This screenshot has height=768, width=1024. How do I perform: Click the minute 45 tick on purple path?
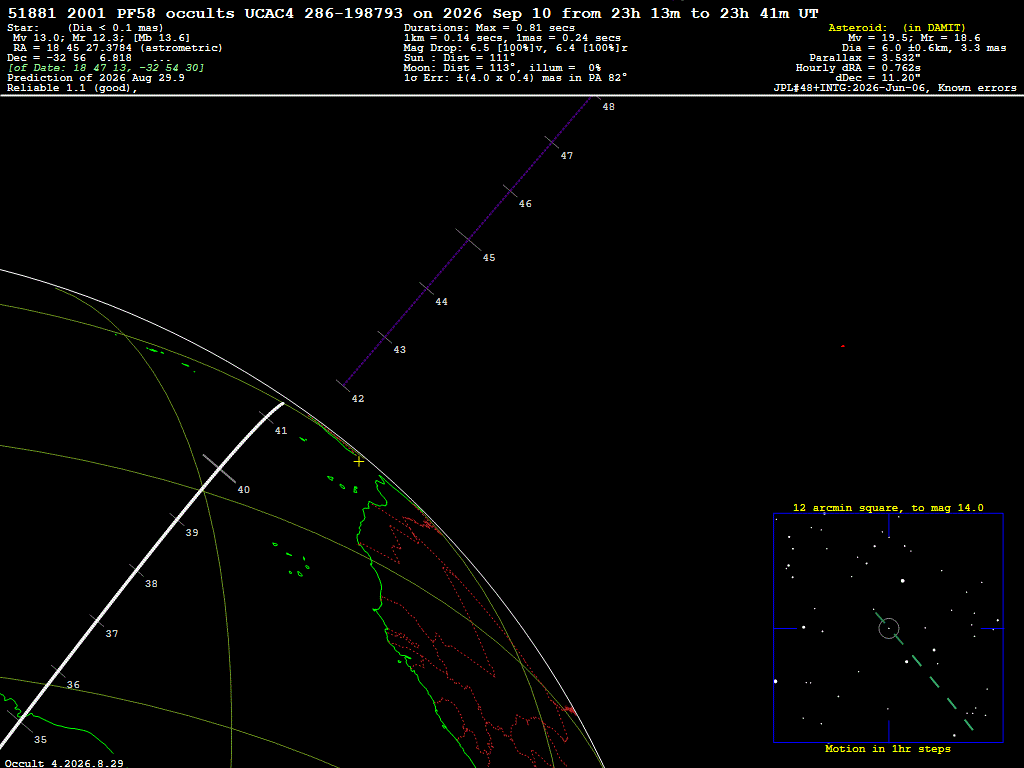point(468,240)
